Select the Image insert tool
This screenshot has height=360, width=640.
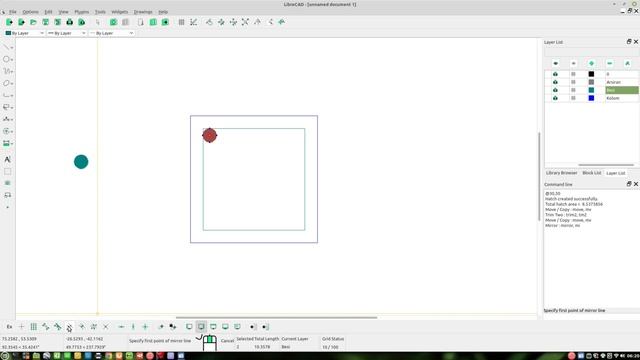point(7,183)
